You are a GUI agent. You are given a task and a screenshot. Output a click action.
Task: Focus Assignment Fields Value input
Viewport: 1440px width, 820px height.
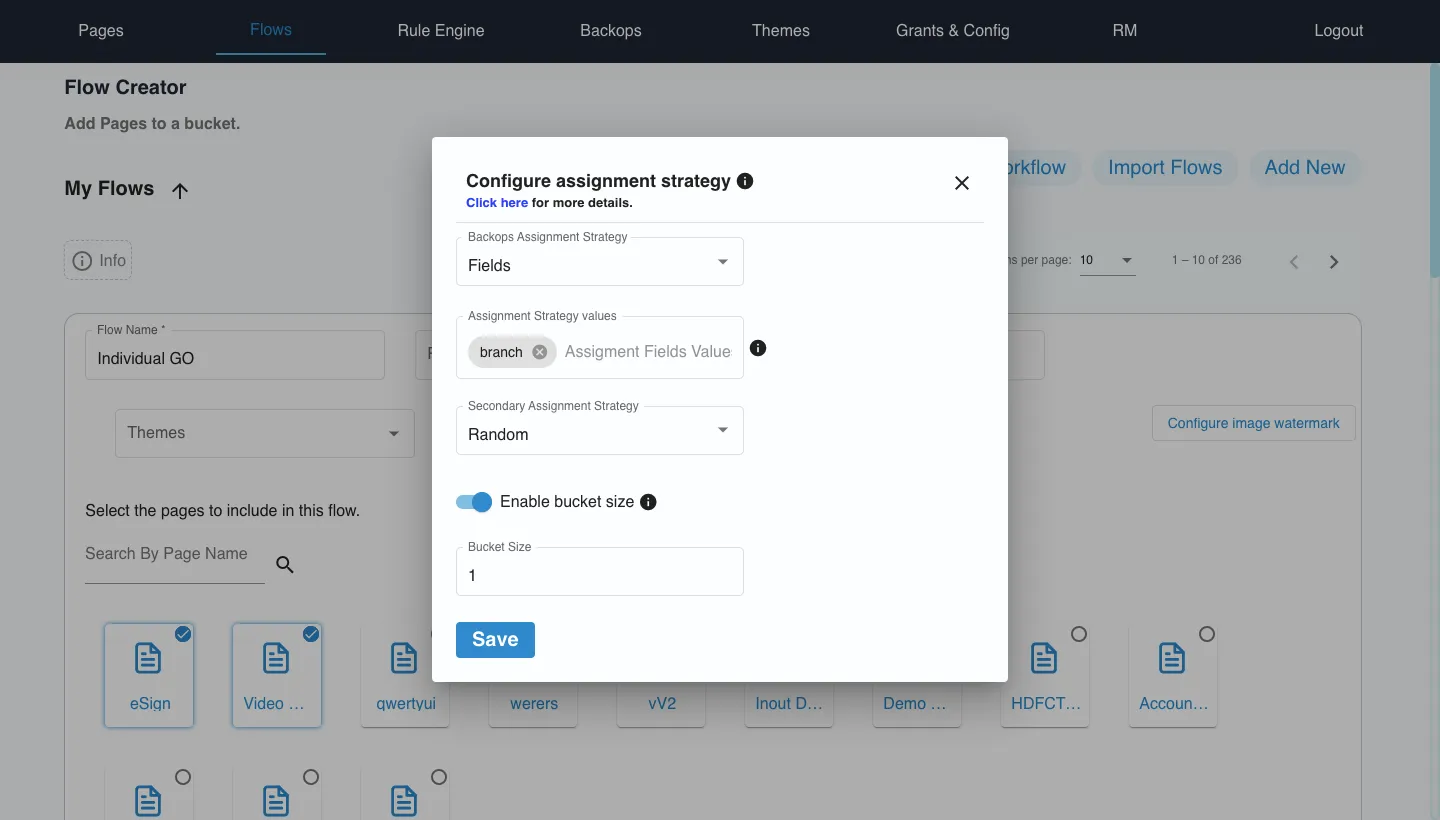click(648, 352)
